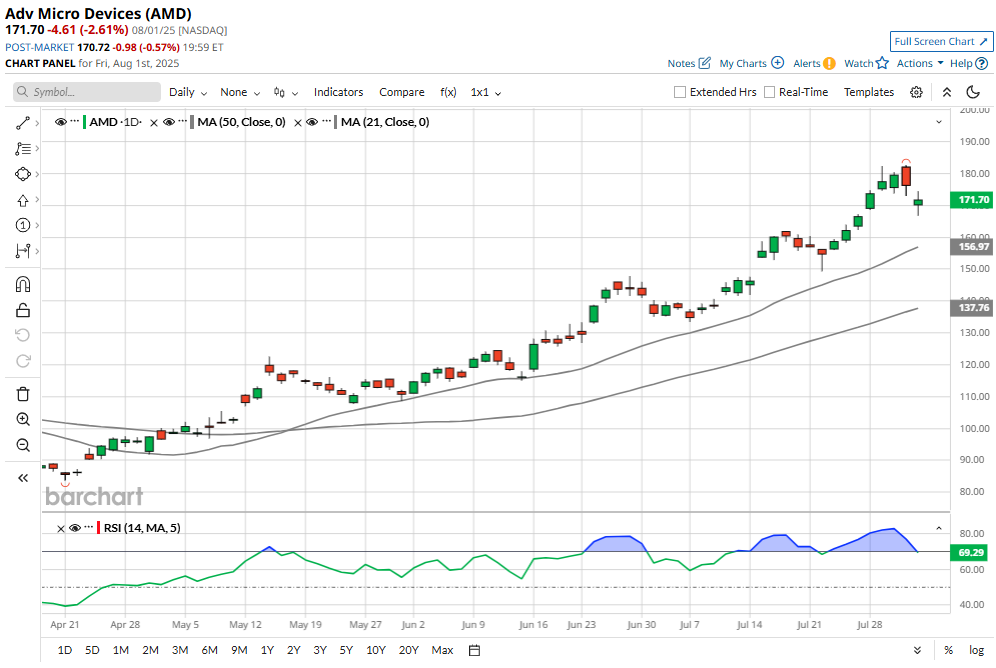Open more options for AMD series
The width and height of the screenshot is (996, 668).
(75, 122)
